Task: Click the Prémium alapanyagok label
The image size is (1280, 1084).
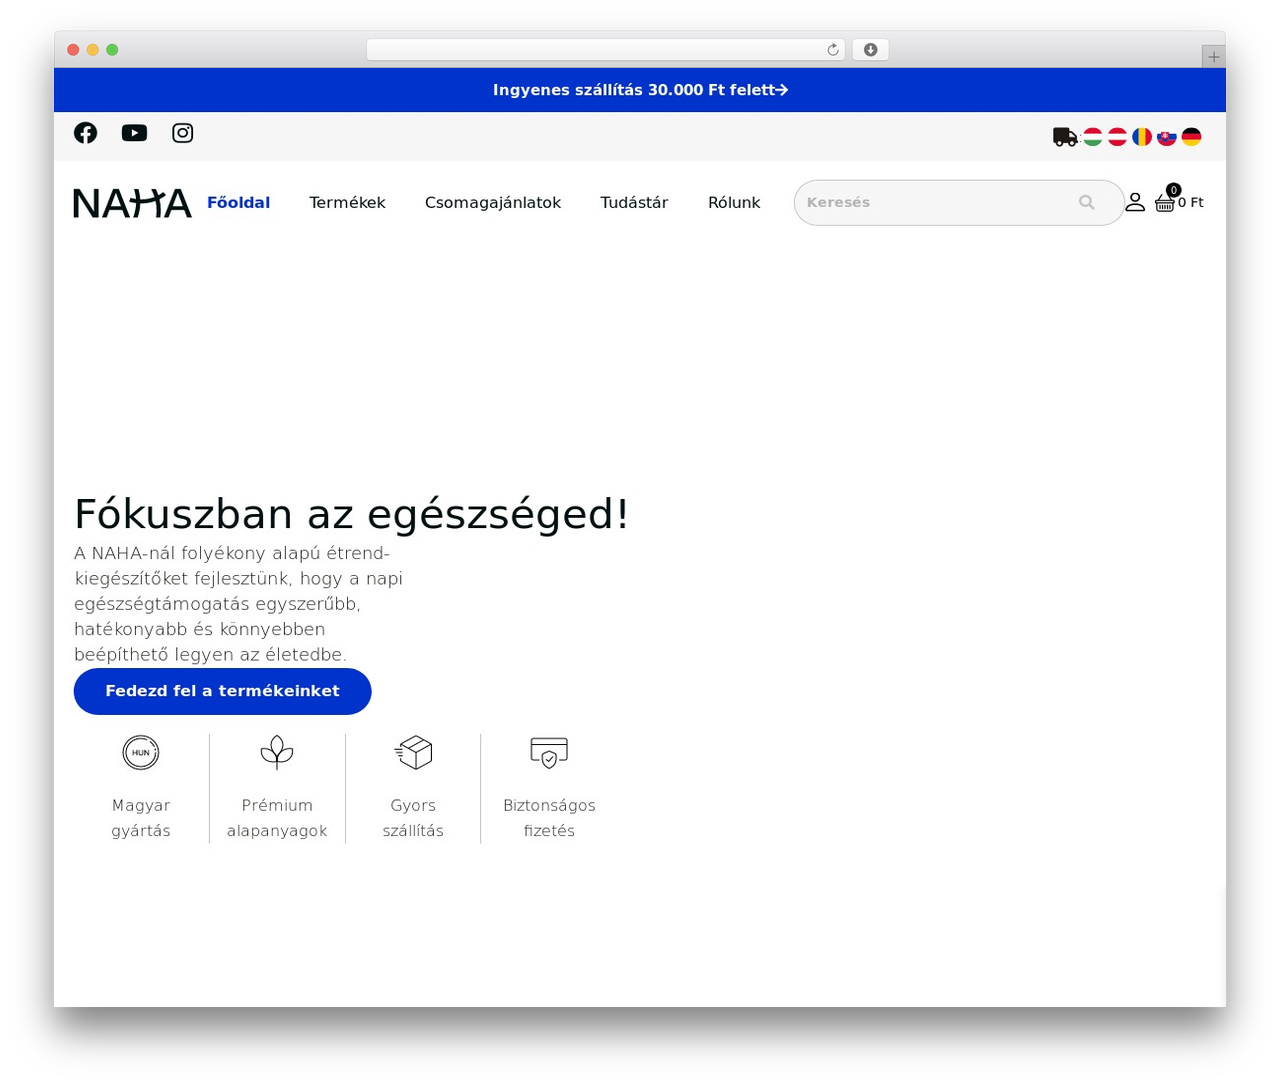Action: tap(277, 818)
